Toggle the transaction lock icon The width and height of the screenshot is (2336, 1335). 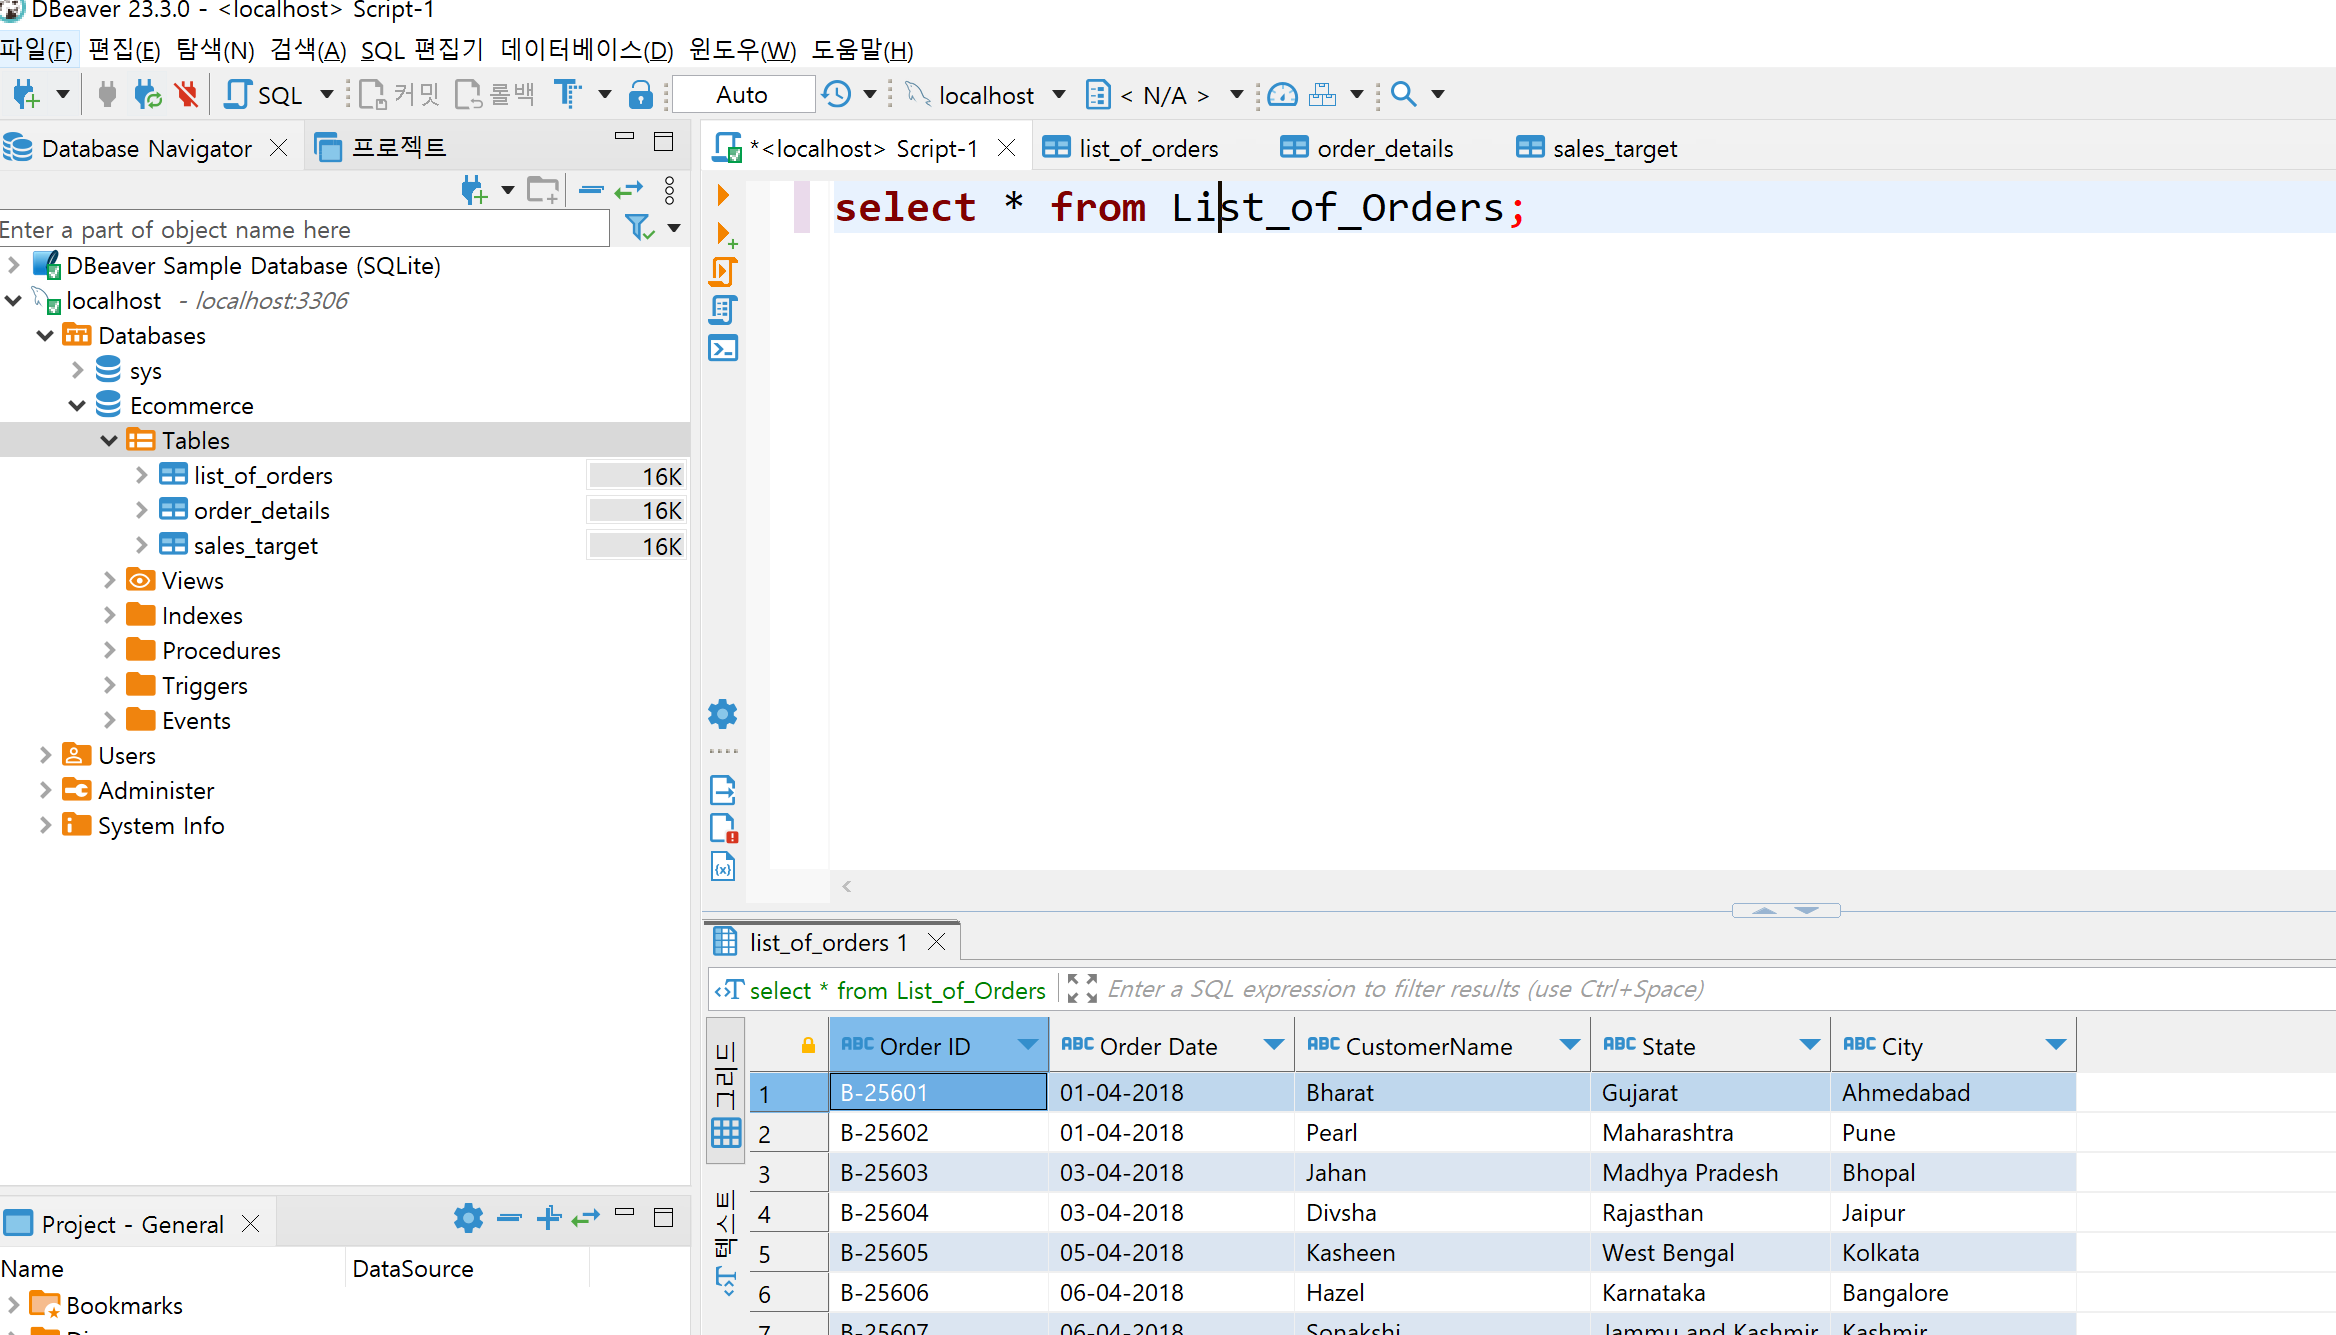click(x=640, y=95)
